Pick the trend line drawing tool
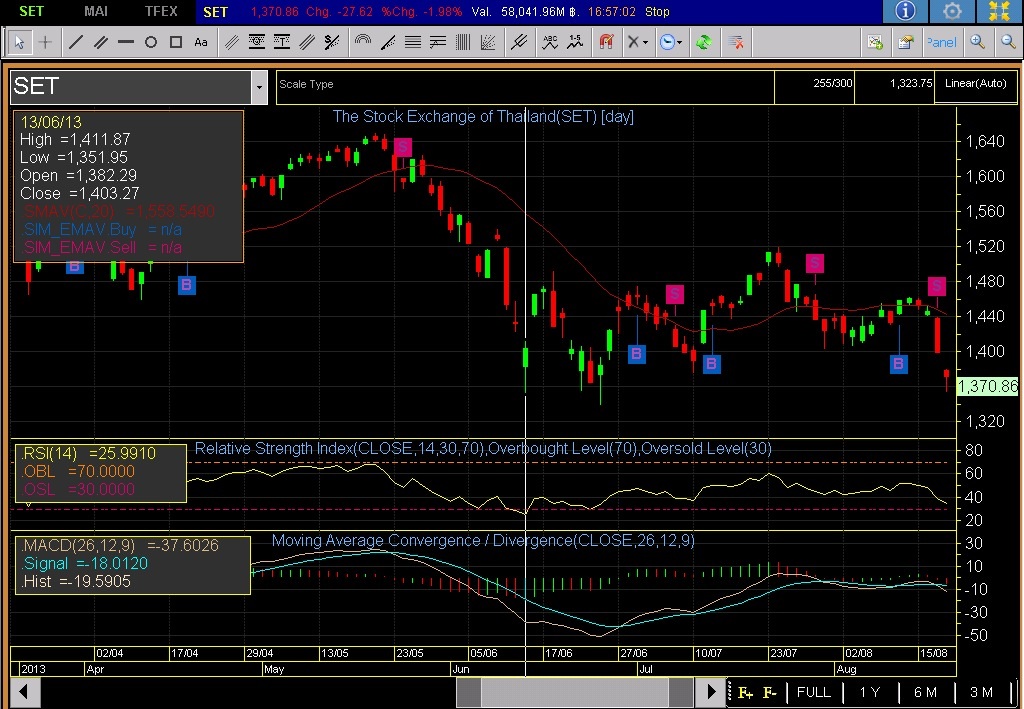The width and height of the screenshot is (1024, 709). pyautogui.click(x=76, y=42)
